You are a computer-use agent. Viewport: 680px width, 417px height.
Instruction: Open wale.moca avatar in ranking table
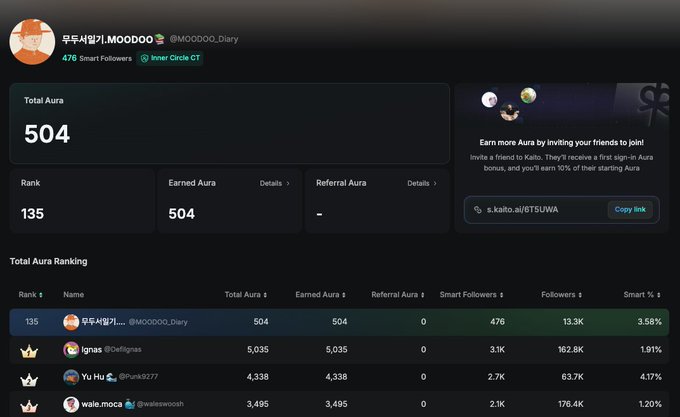point(71,404)
